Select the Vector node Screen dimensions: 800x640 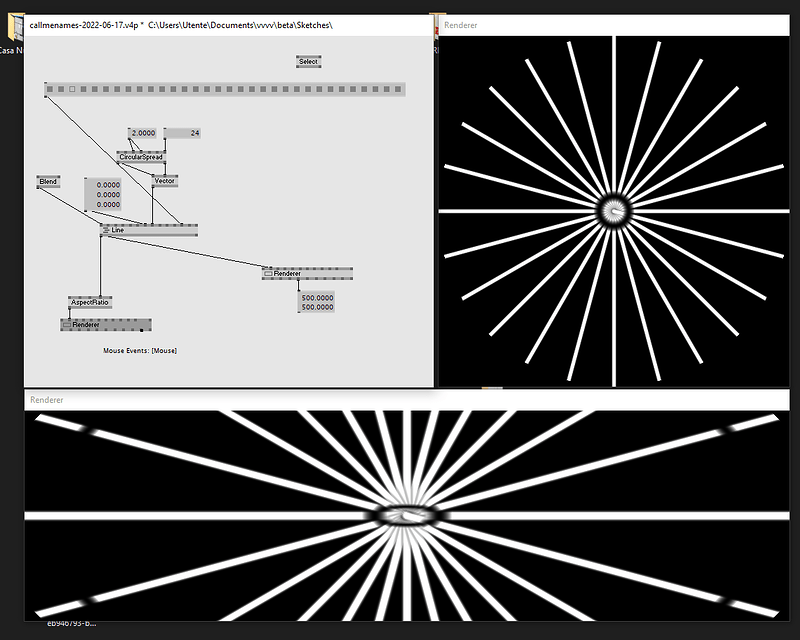(165, 181)
